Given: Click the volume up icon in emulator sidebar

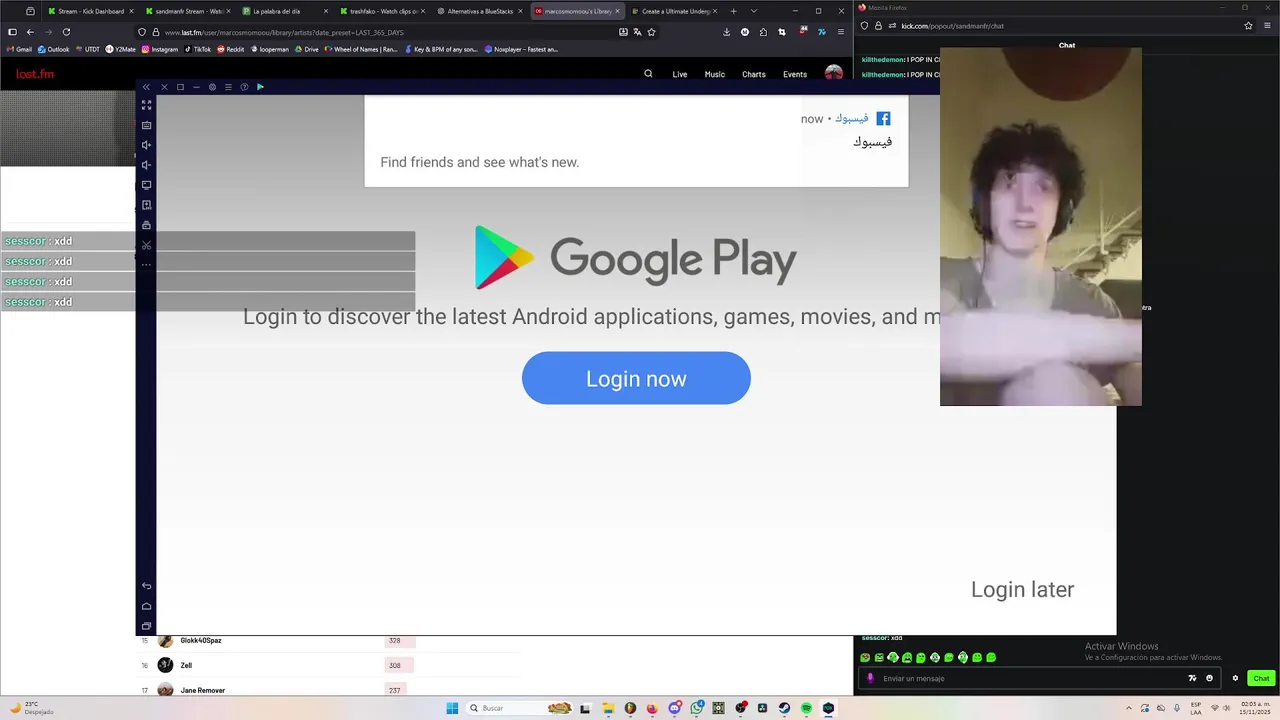Looking at the screenshot, I should coord(146,145).
